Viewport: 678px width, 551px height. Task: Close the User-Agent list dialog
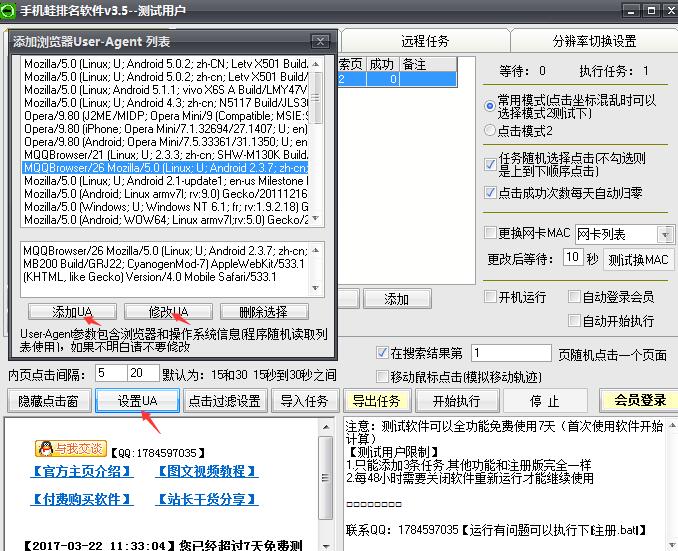(319, 42)
